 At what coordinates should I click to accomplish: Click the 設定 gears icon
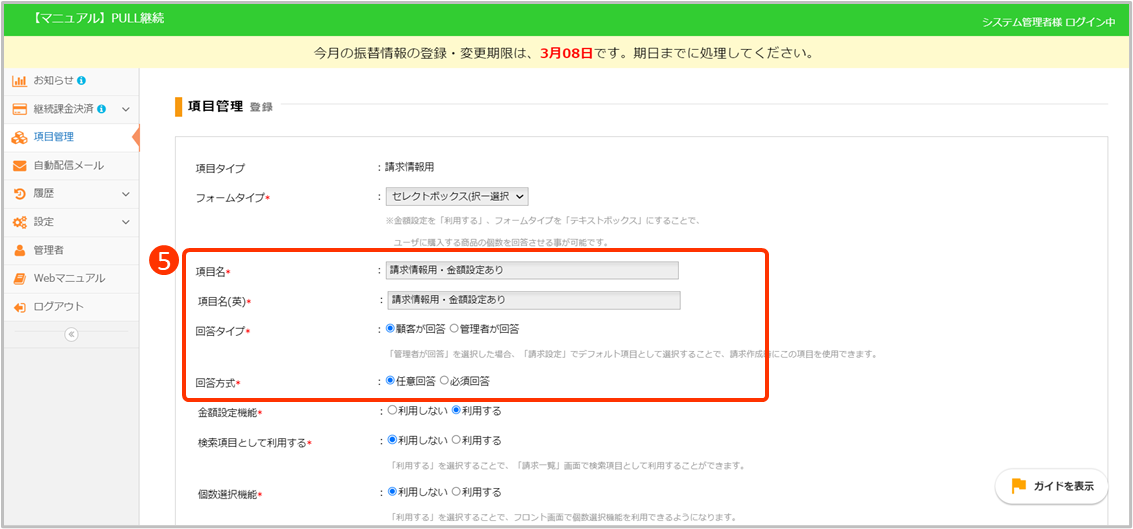19,221
